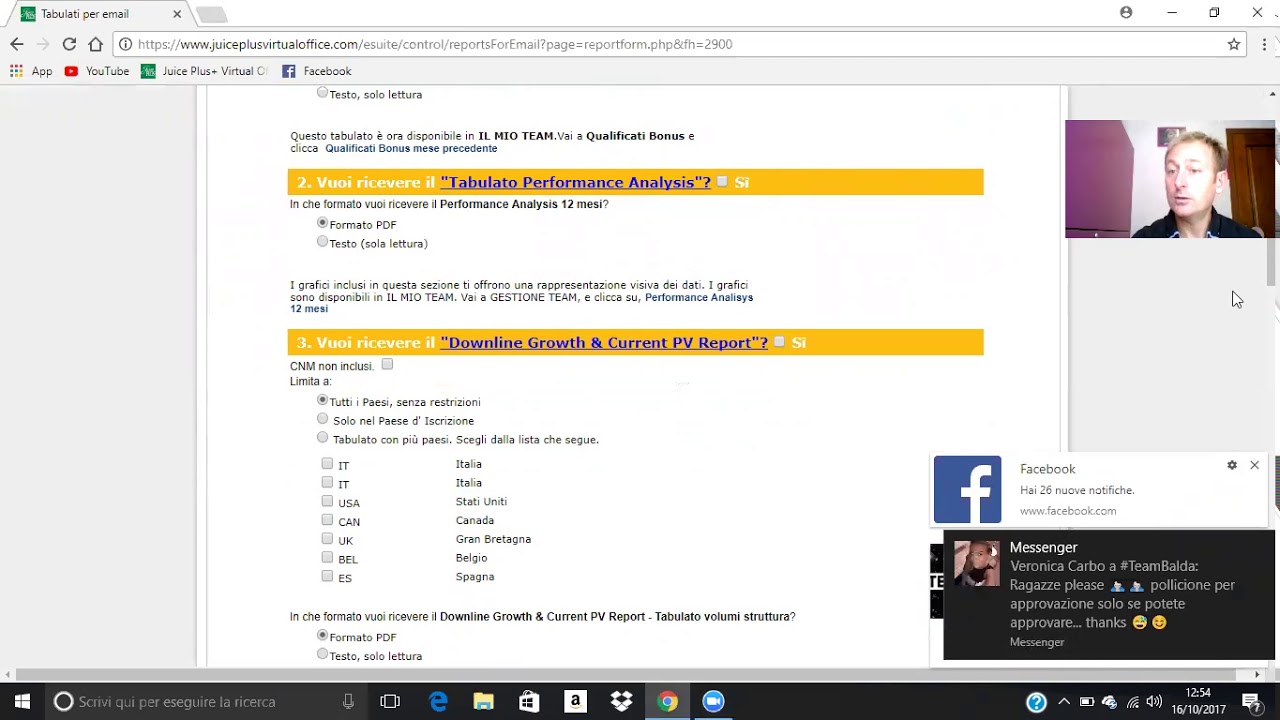The width and height of the screenshot is (1280, 720).
Task: Open Tabulato Performance Analysis link
Action: coord(575,182)
